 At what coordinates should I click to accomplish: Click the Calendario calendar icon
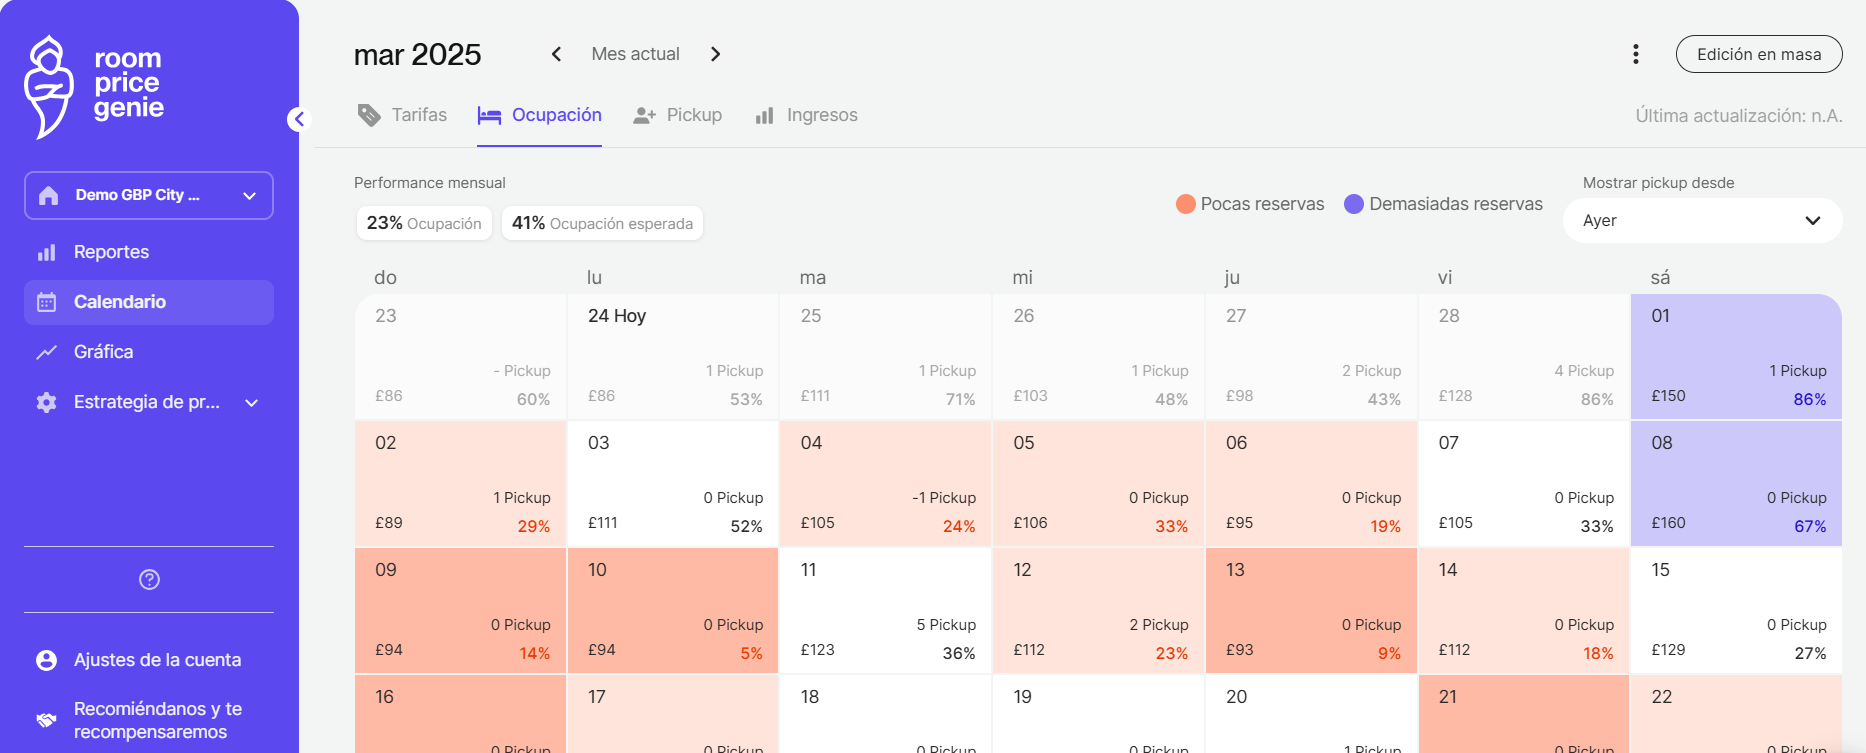click(46, 302)
